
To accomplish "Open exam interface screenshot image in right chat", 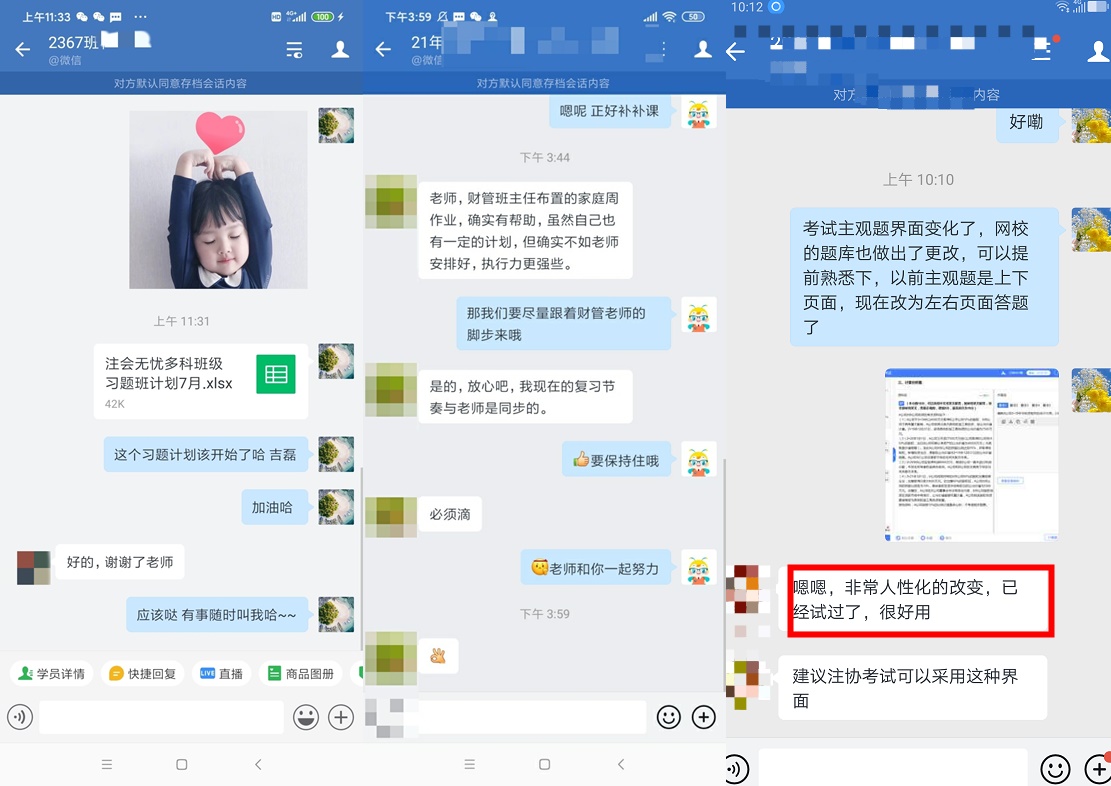I will 971,454.
